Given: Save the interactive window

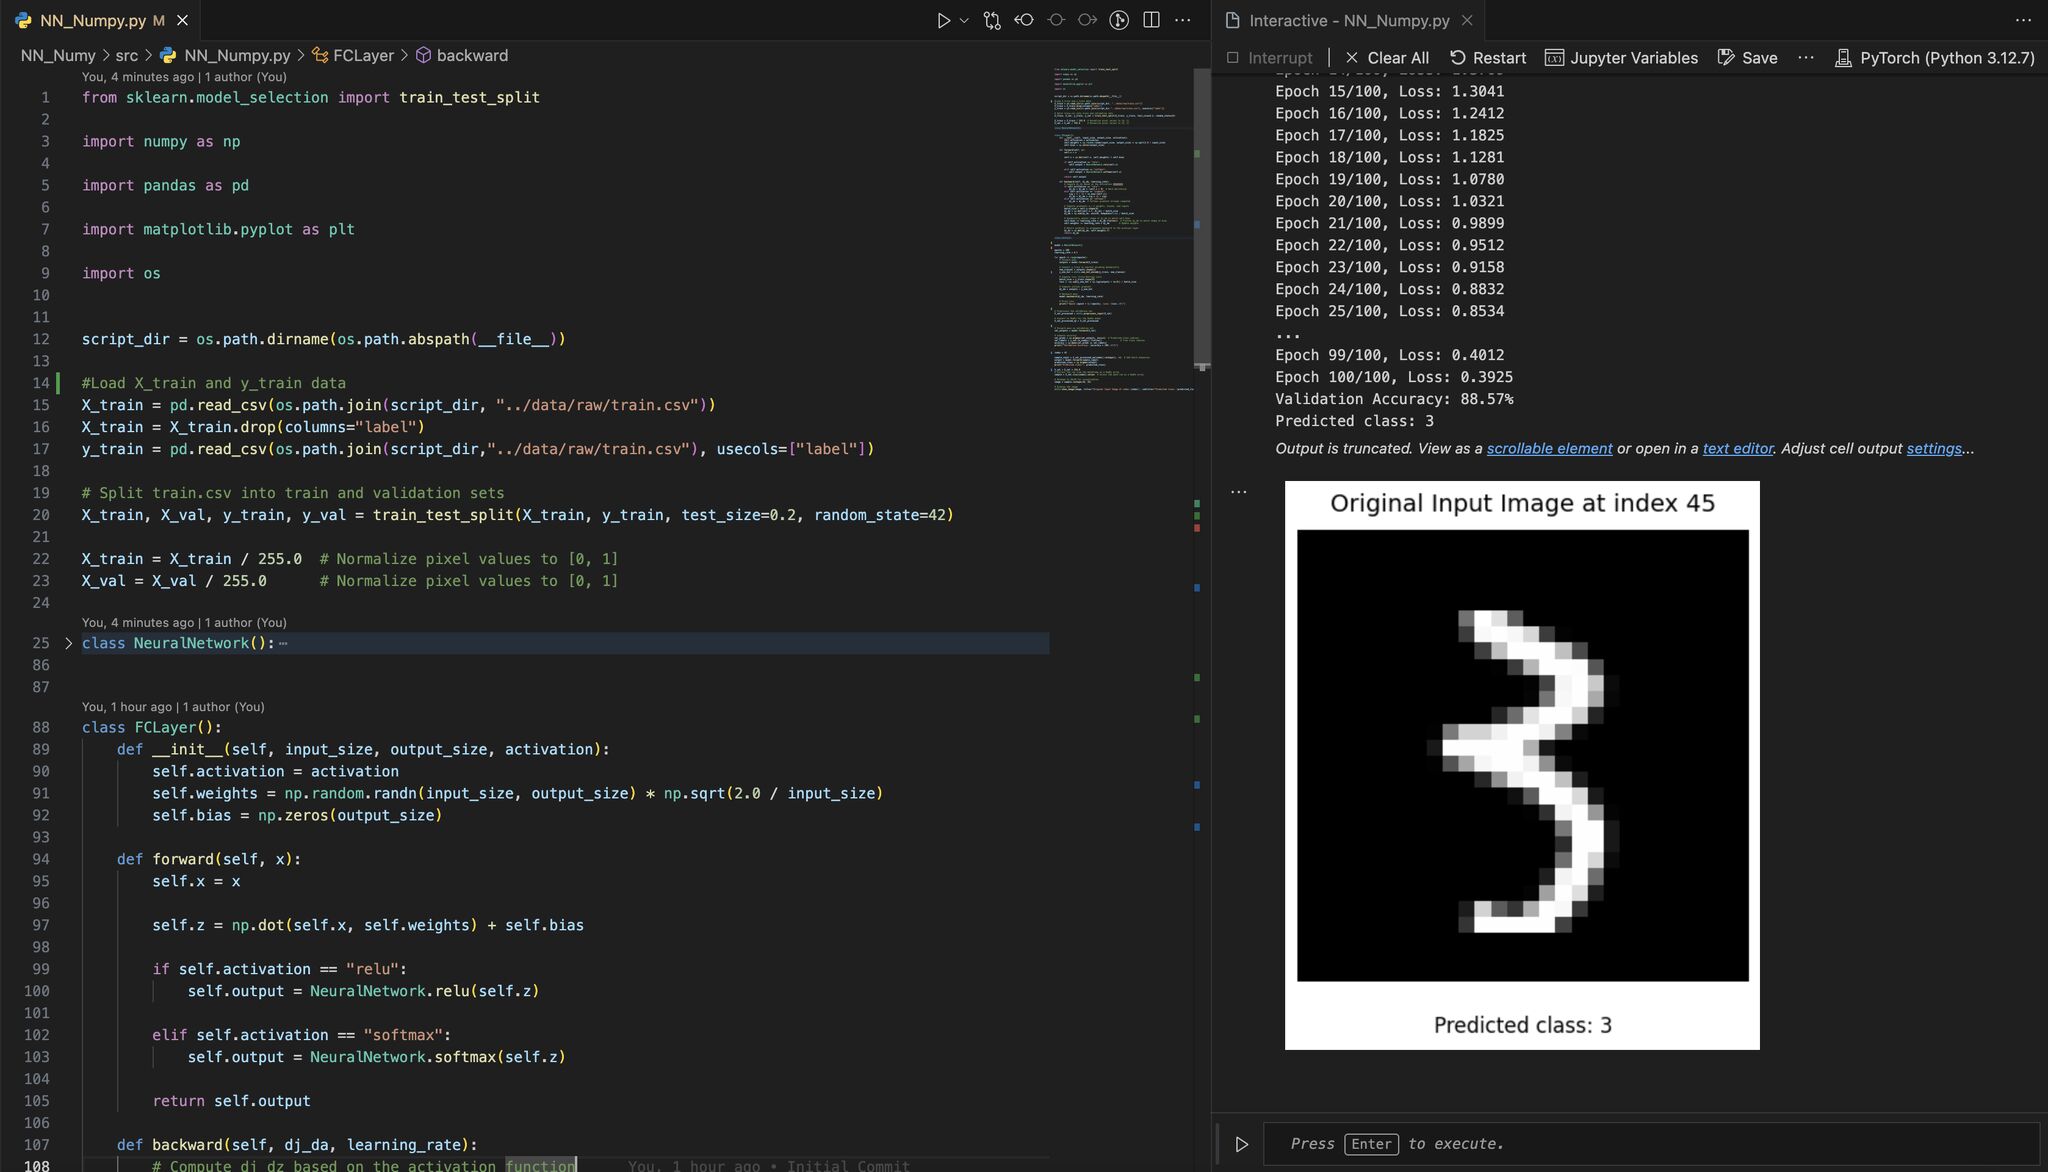Looking at the screenshot, I should 1747,58.
